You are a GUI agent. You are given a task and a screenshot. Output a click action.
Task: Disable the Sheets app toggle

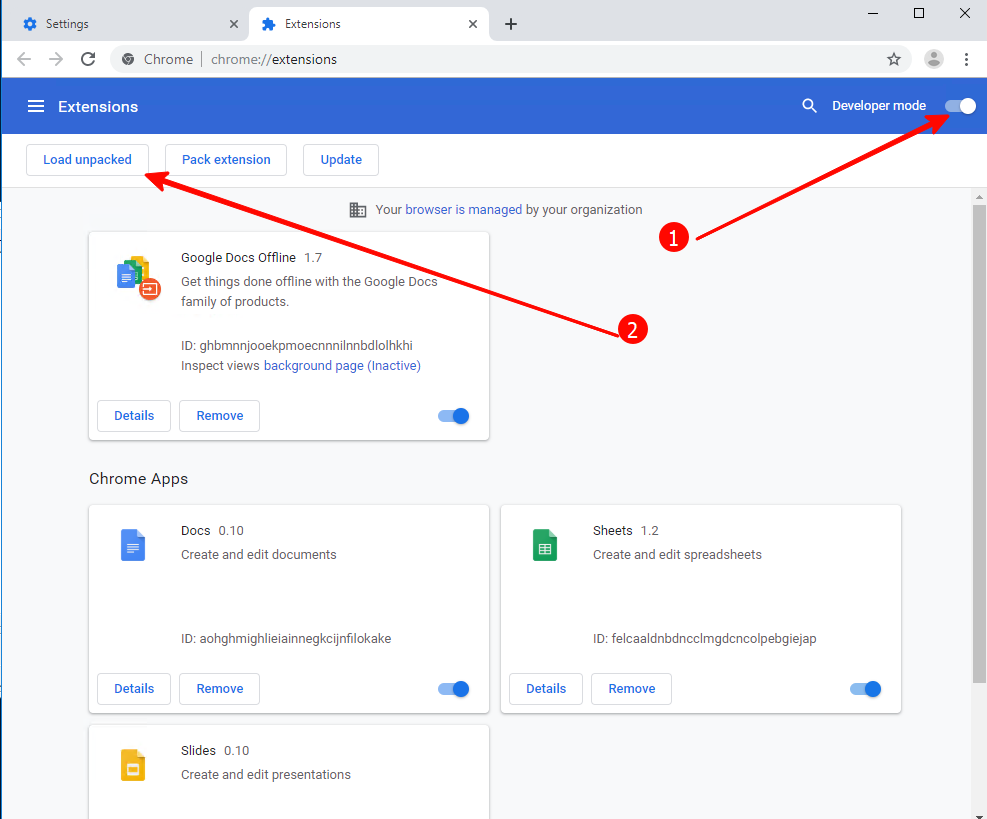(866, 689)
